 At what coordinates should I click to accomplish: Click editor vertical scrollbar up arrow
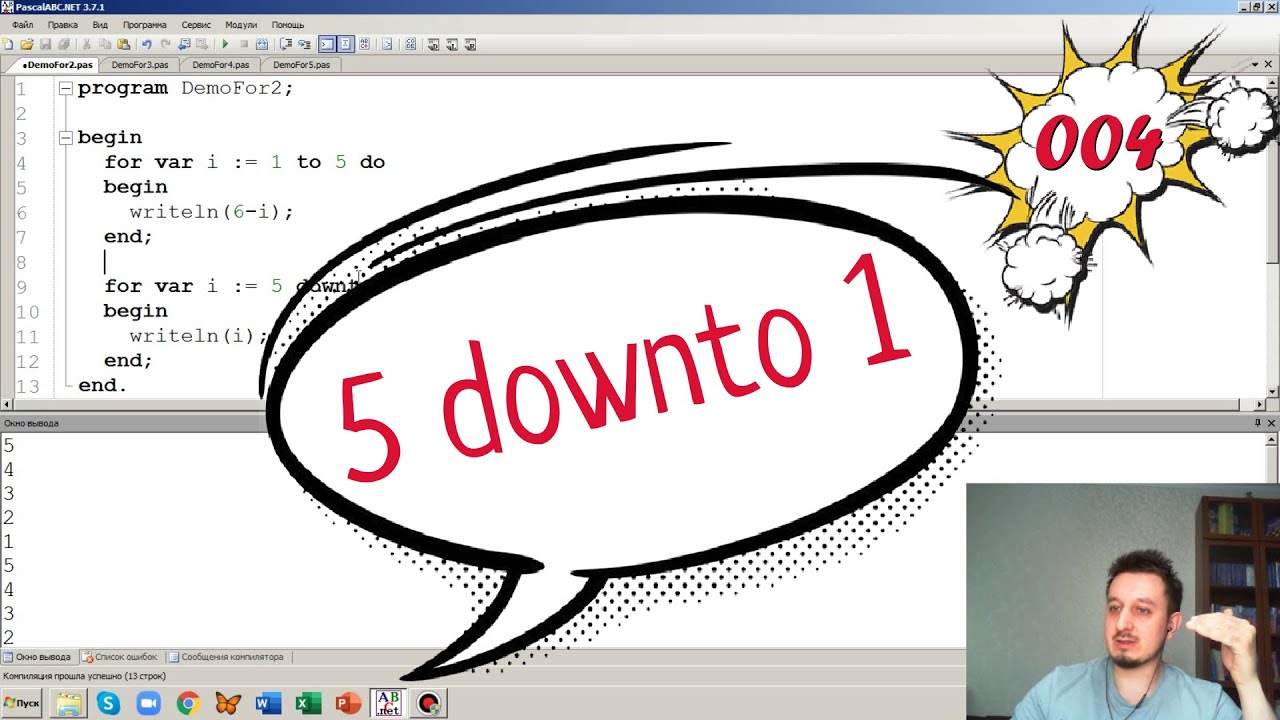(x=1272, y=81)
